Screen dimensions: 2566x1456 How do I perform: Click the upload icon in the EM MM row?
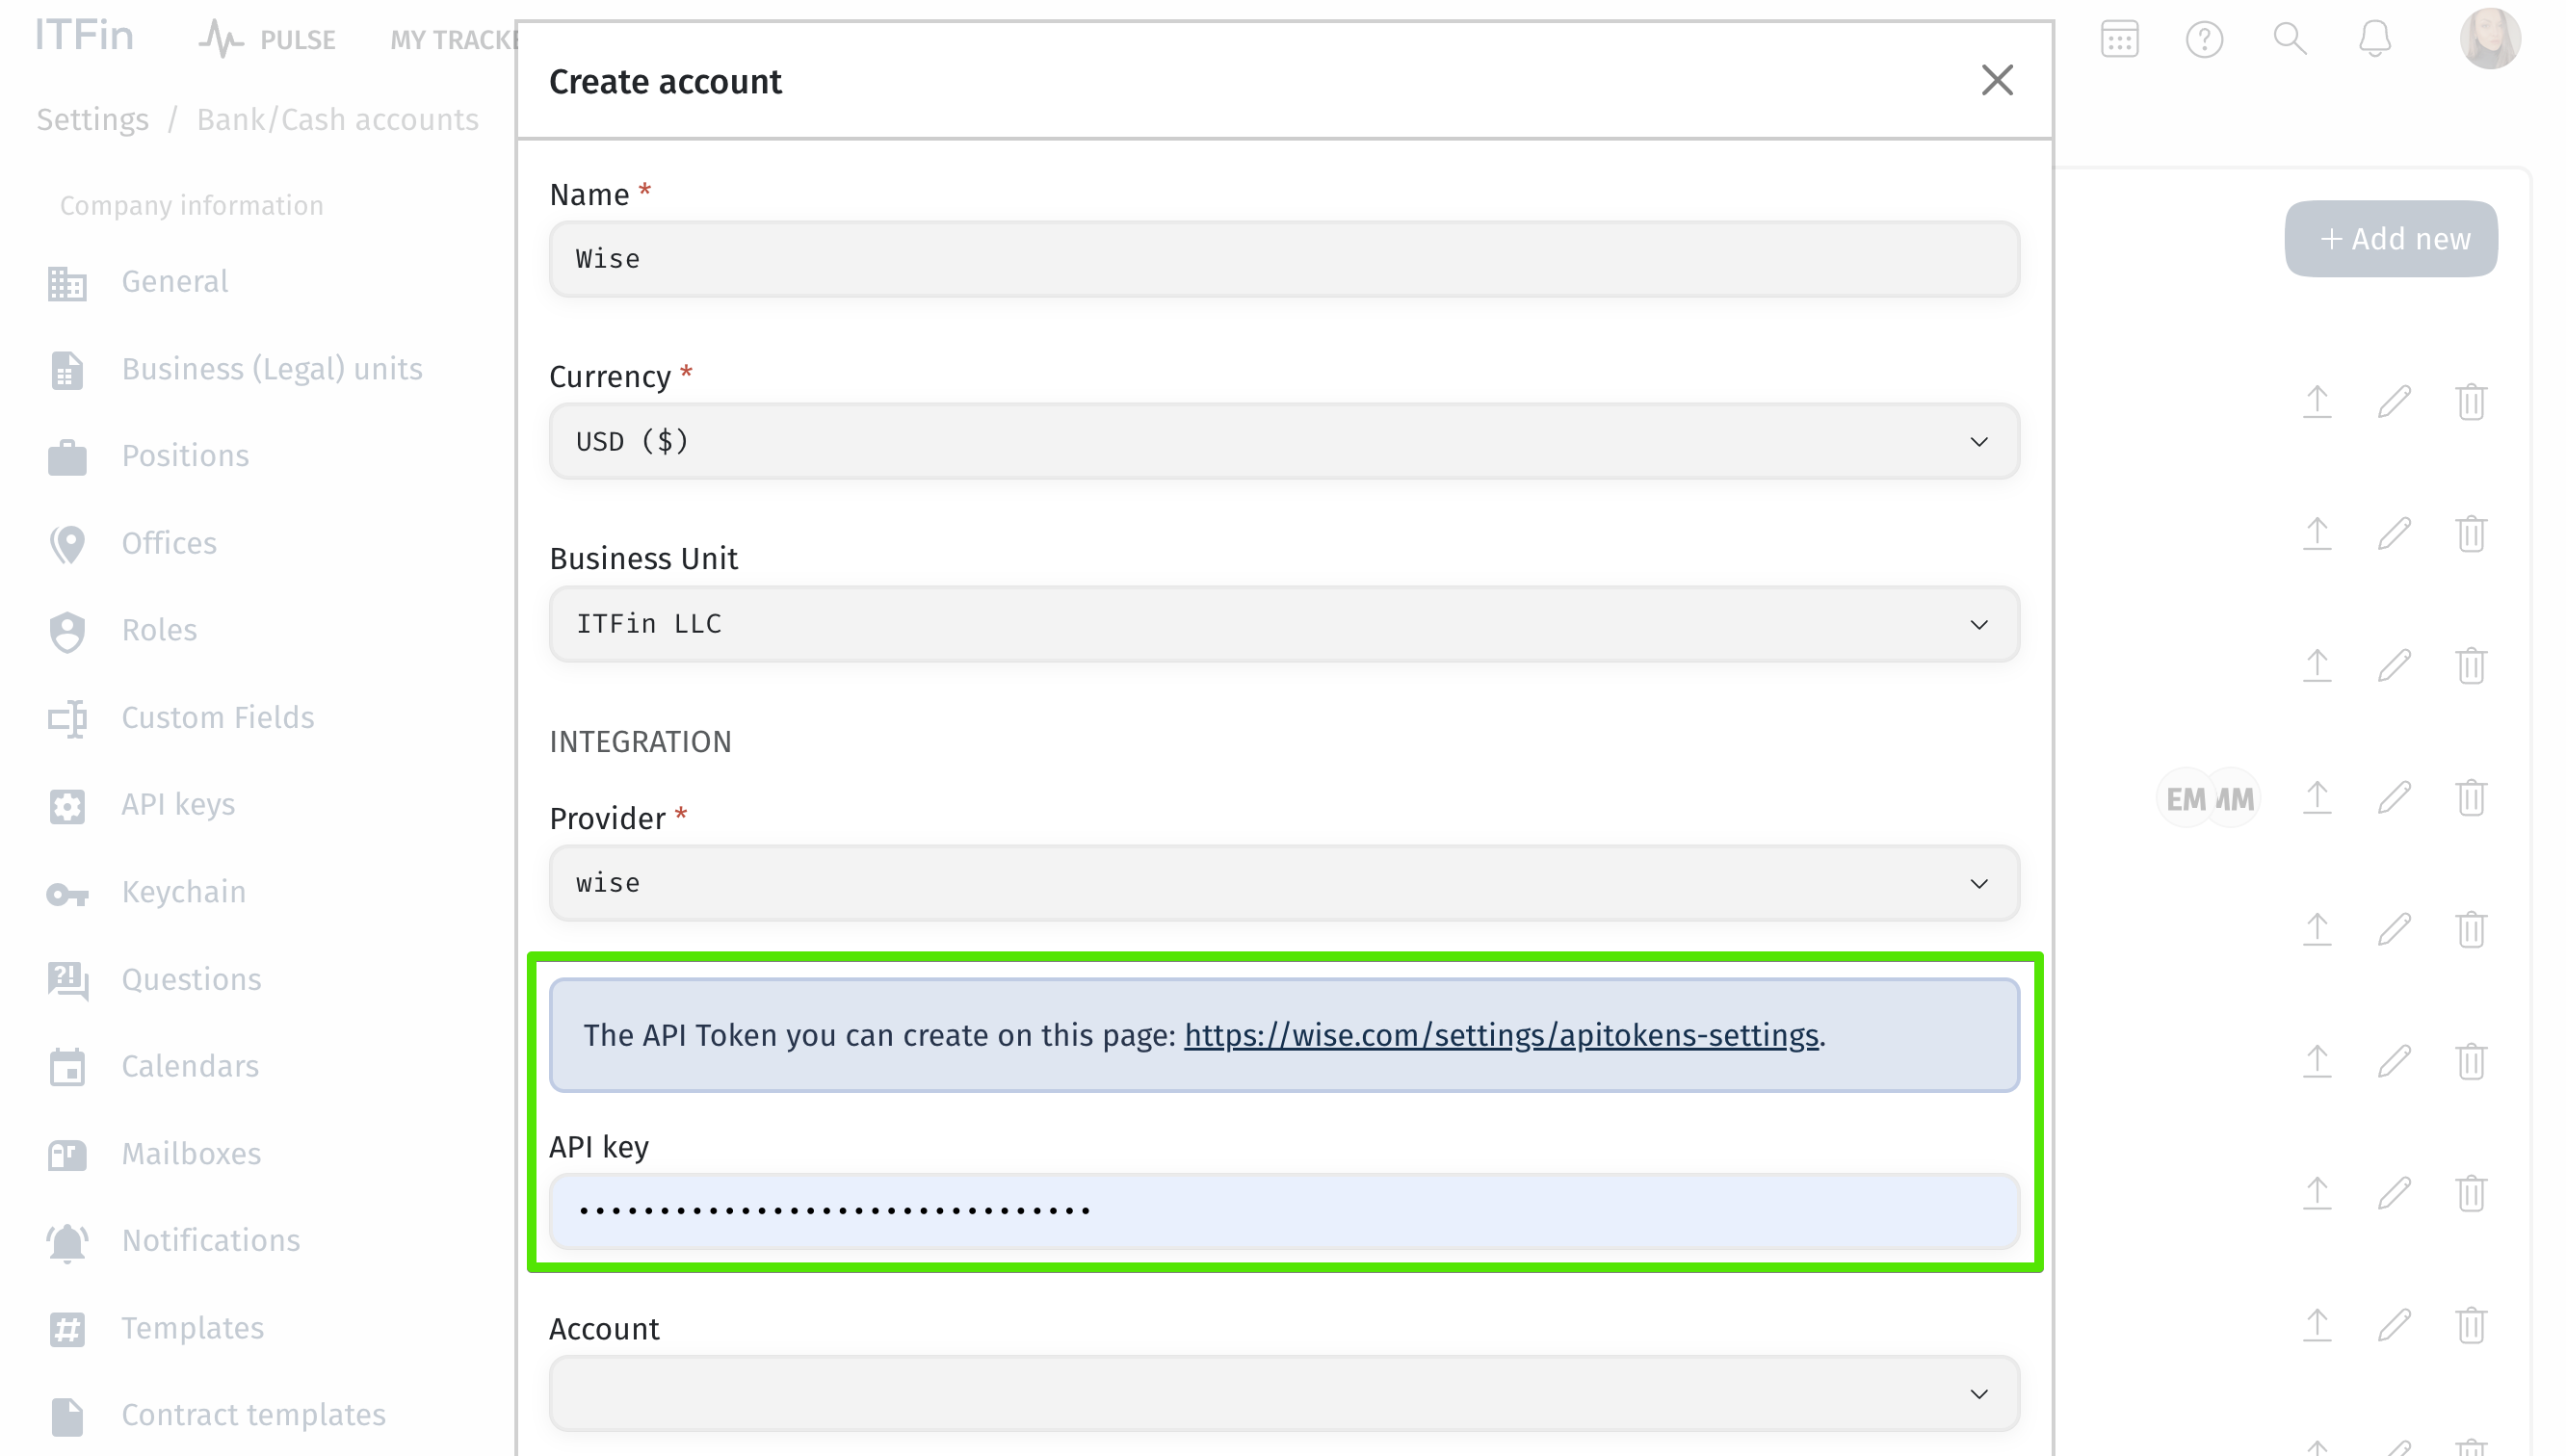(x=2316, y=797)
